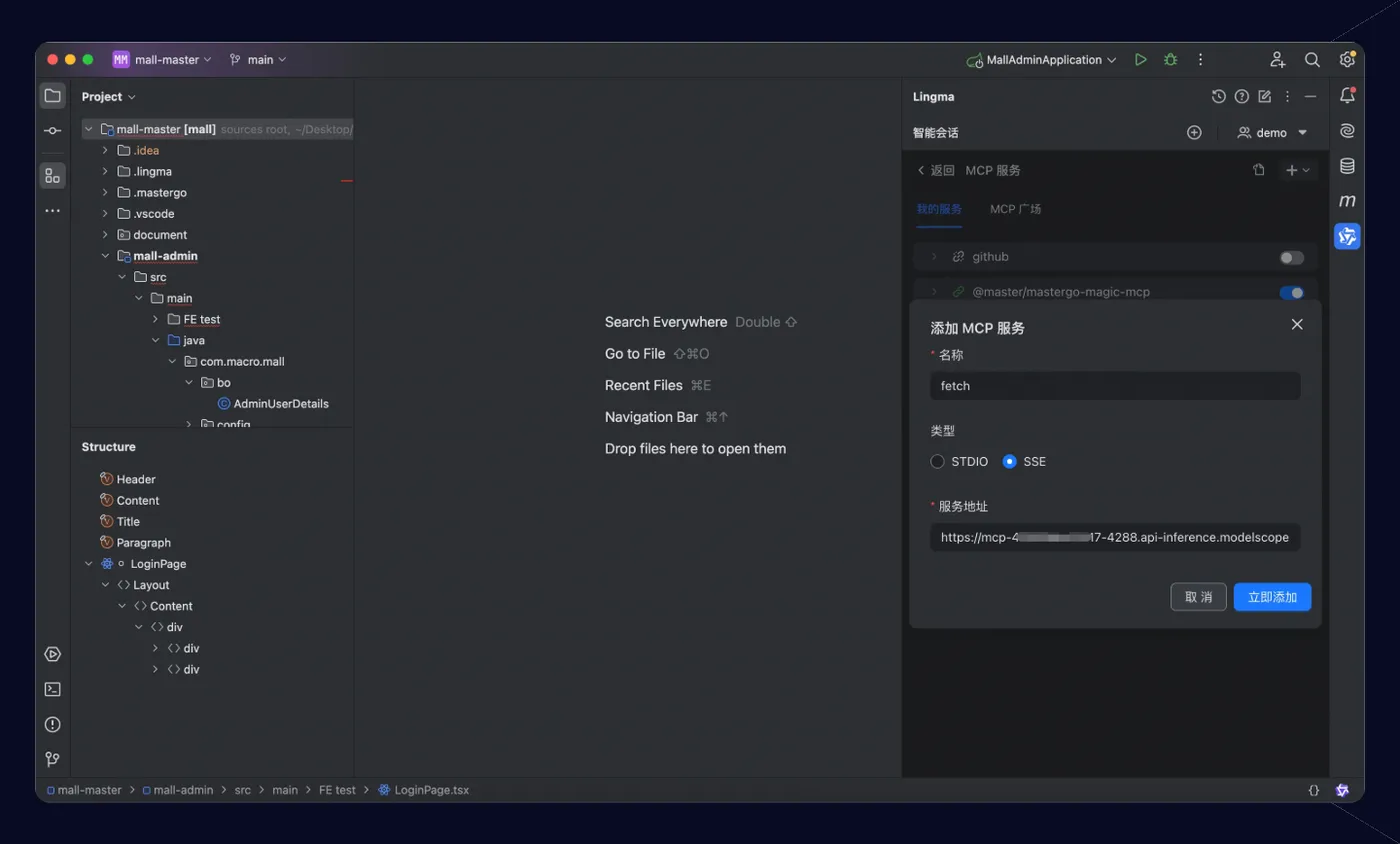The image size is (1400, 844).
Task: Disable the mastergo-magic-mcp service toggle
Action: (1291, 293)
